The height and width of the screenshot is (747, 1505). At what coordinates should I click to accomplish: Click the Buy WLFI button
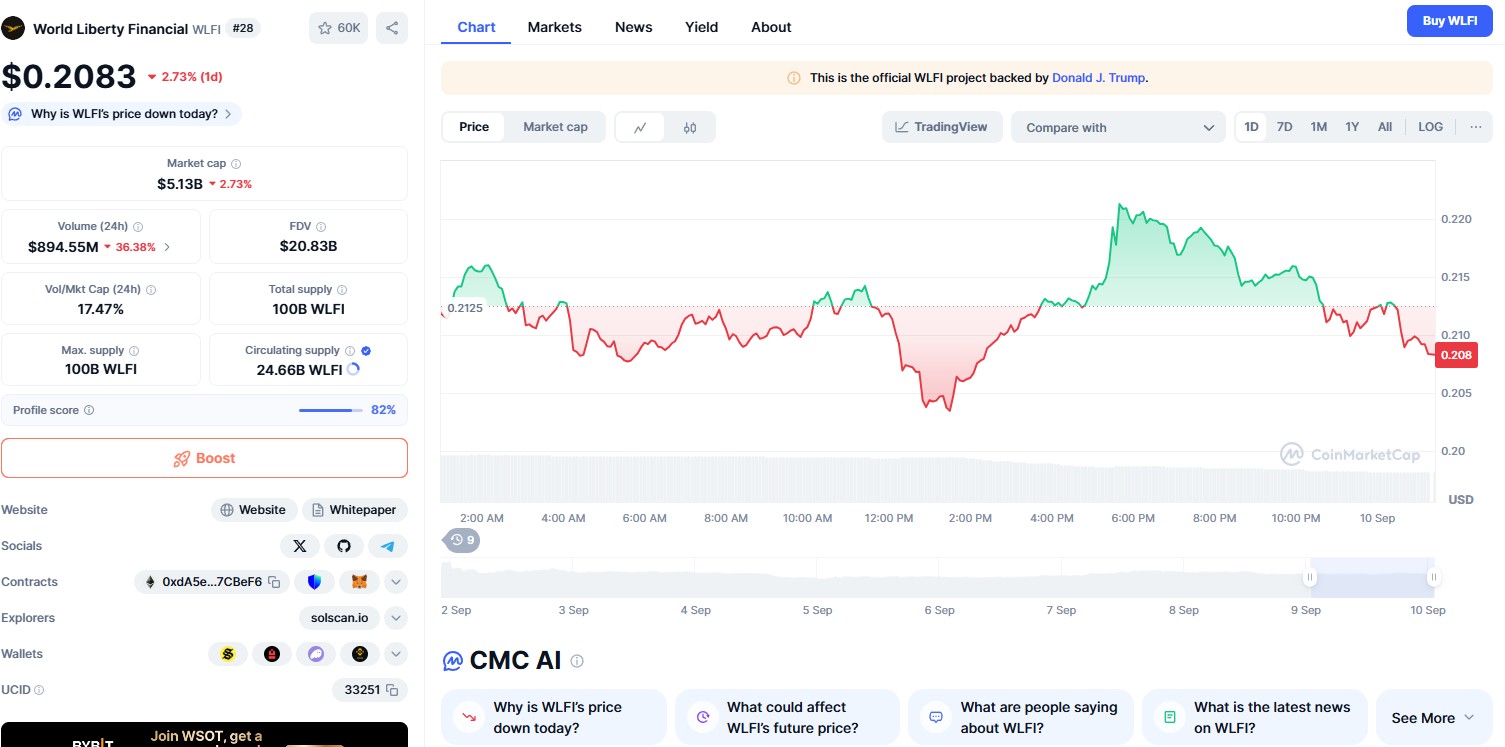[x=1450, y=21]
